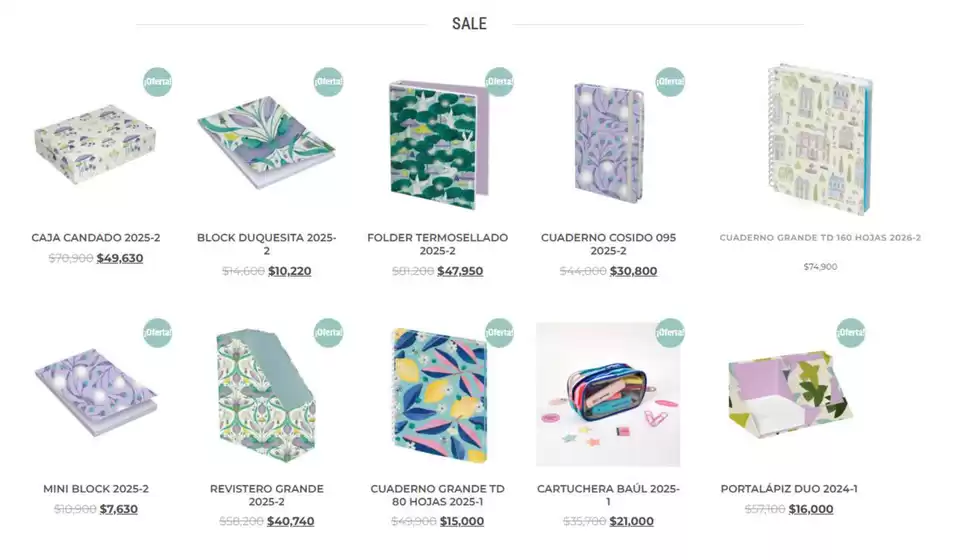Click the ¡Oferta! badge on Cartuchera Baúl
The height and width of the screenshot is (560, 956).
click(670, 333)
